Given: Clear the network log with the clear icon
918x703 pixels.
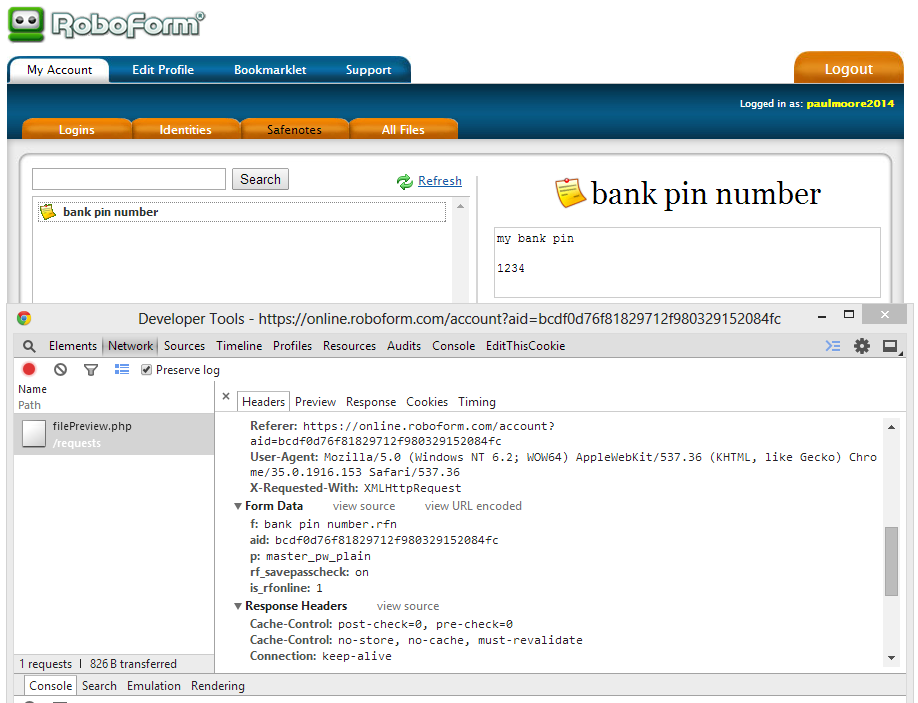Looking at the screenshot, I should [x=60, y=369].
